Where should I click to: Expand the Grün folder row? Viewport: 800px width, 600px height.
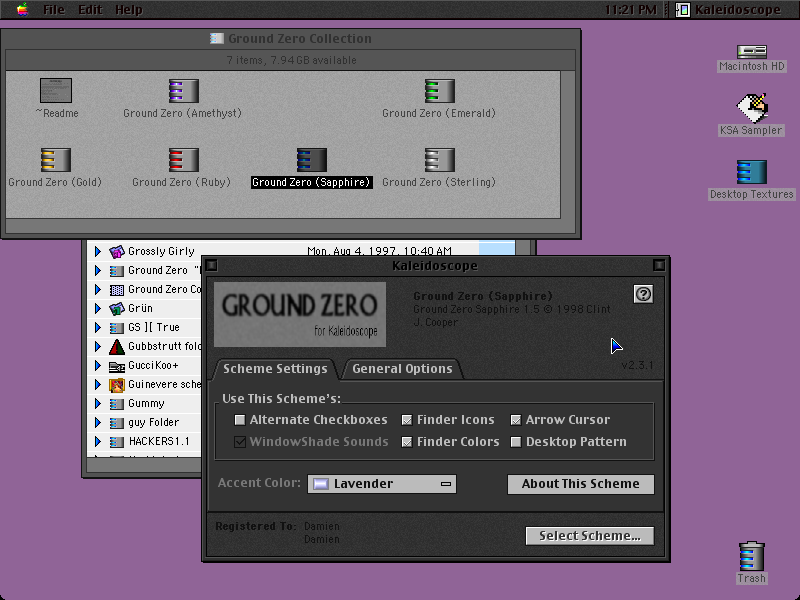click(x=97, y=308)
